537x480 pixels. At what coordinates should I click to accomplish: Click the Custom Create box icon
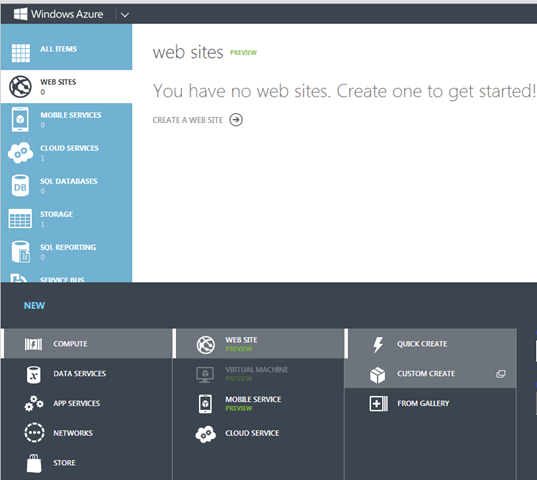pos(377,375)
